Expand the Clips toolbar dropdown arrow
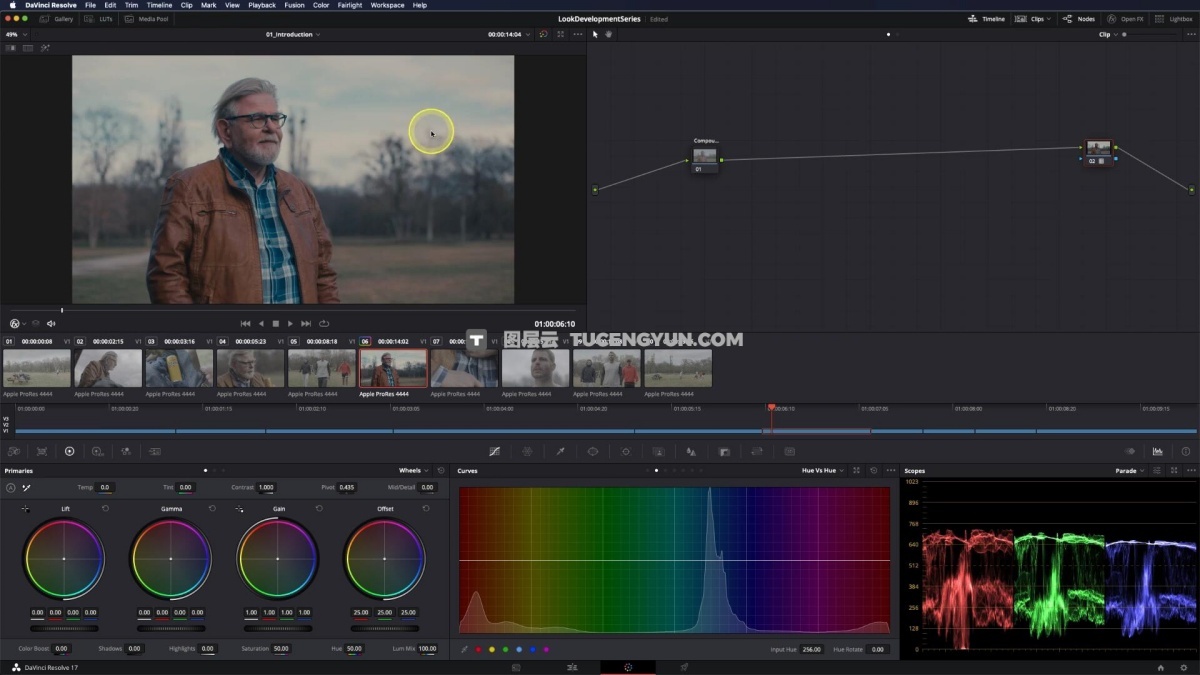 point(1048,19)
